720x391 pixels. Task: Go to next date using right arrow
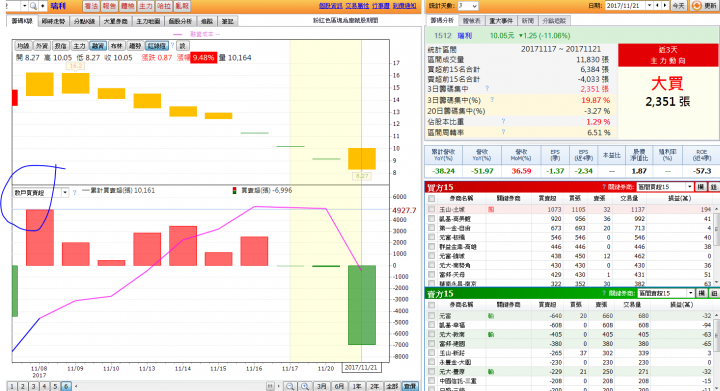(x=664, y=6)
